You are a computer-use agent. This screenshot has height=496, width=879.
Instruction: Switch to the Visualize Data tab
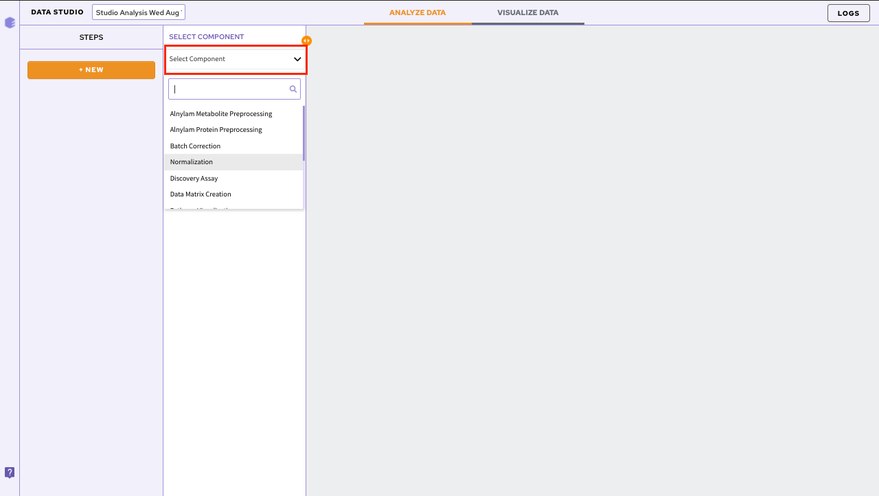[x=528, y=12]
